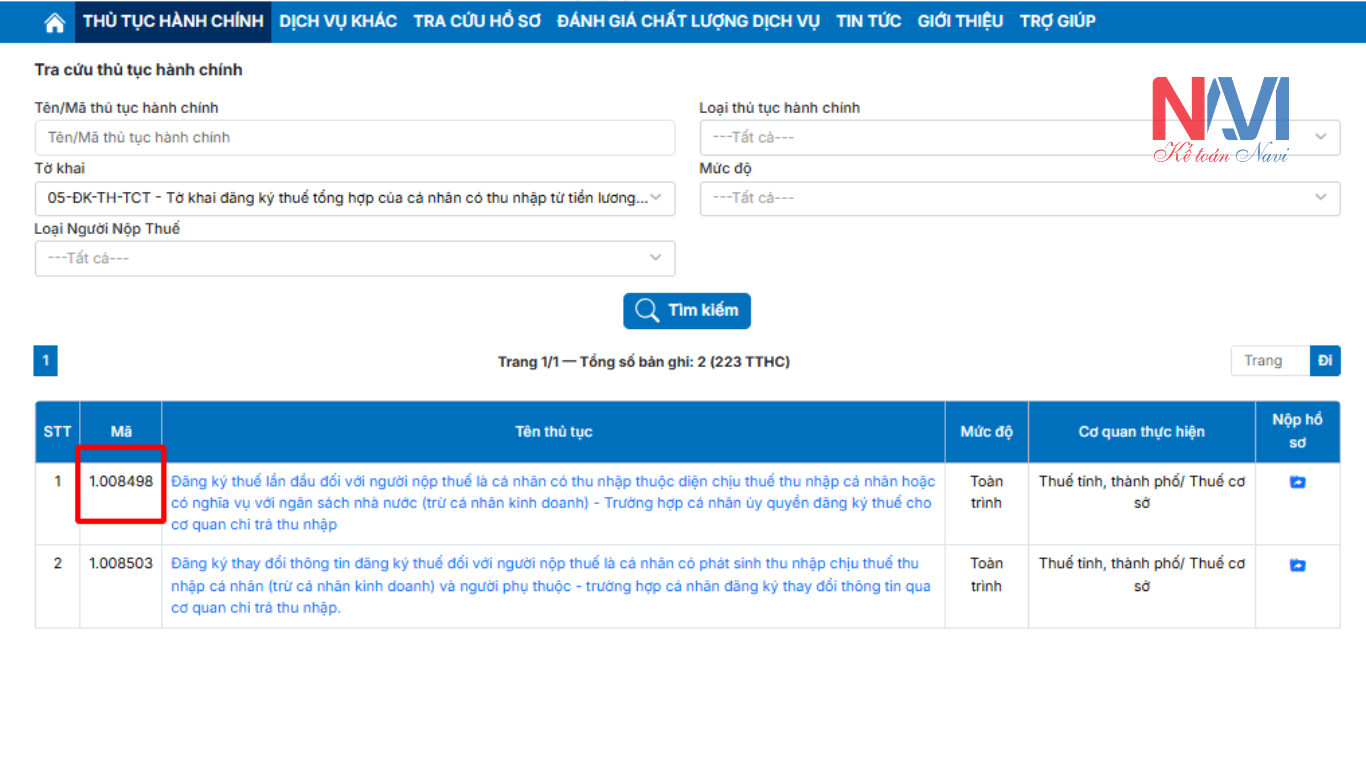Open Đánh giá chất lượng dịch vụ page
The width and height of the screenshot is (1366, 768).
(x=688, y=21)
